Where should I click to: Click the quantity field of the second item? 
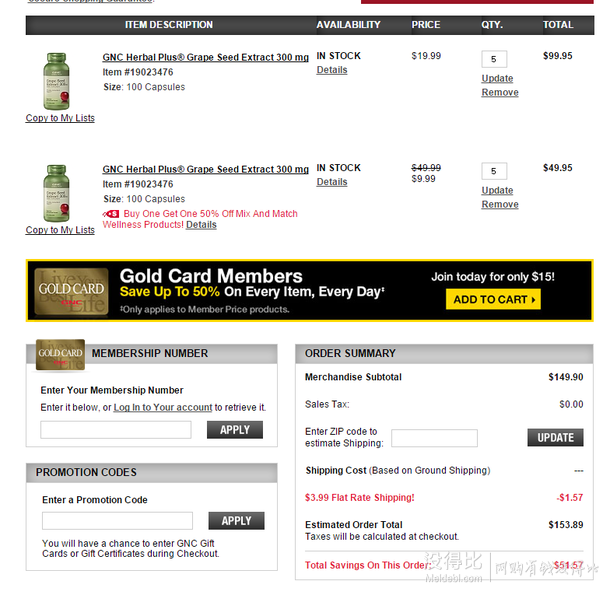[x=494, y=171]
